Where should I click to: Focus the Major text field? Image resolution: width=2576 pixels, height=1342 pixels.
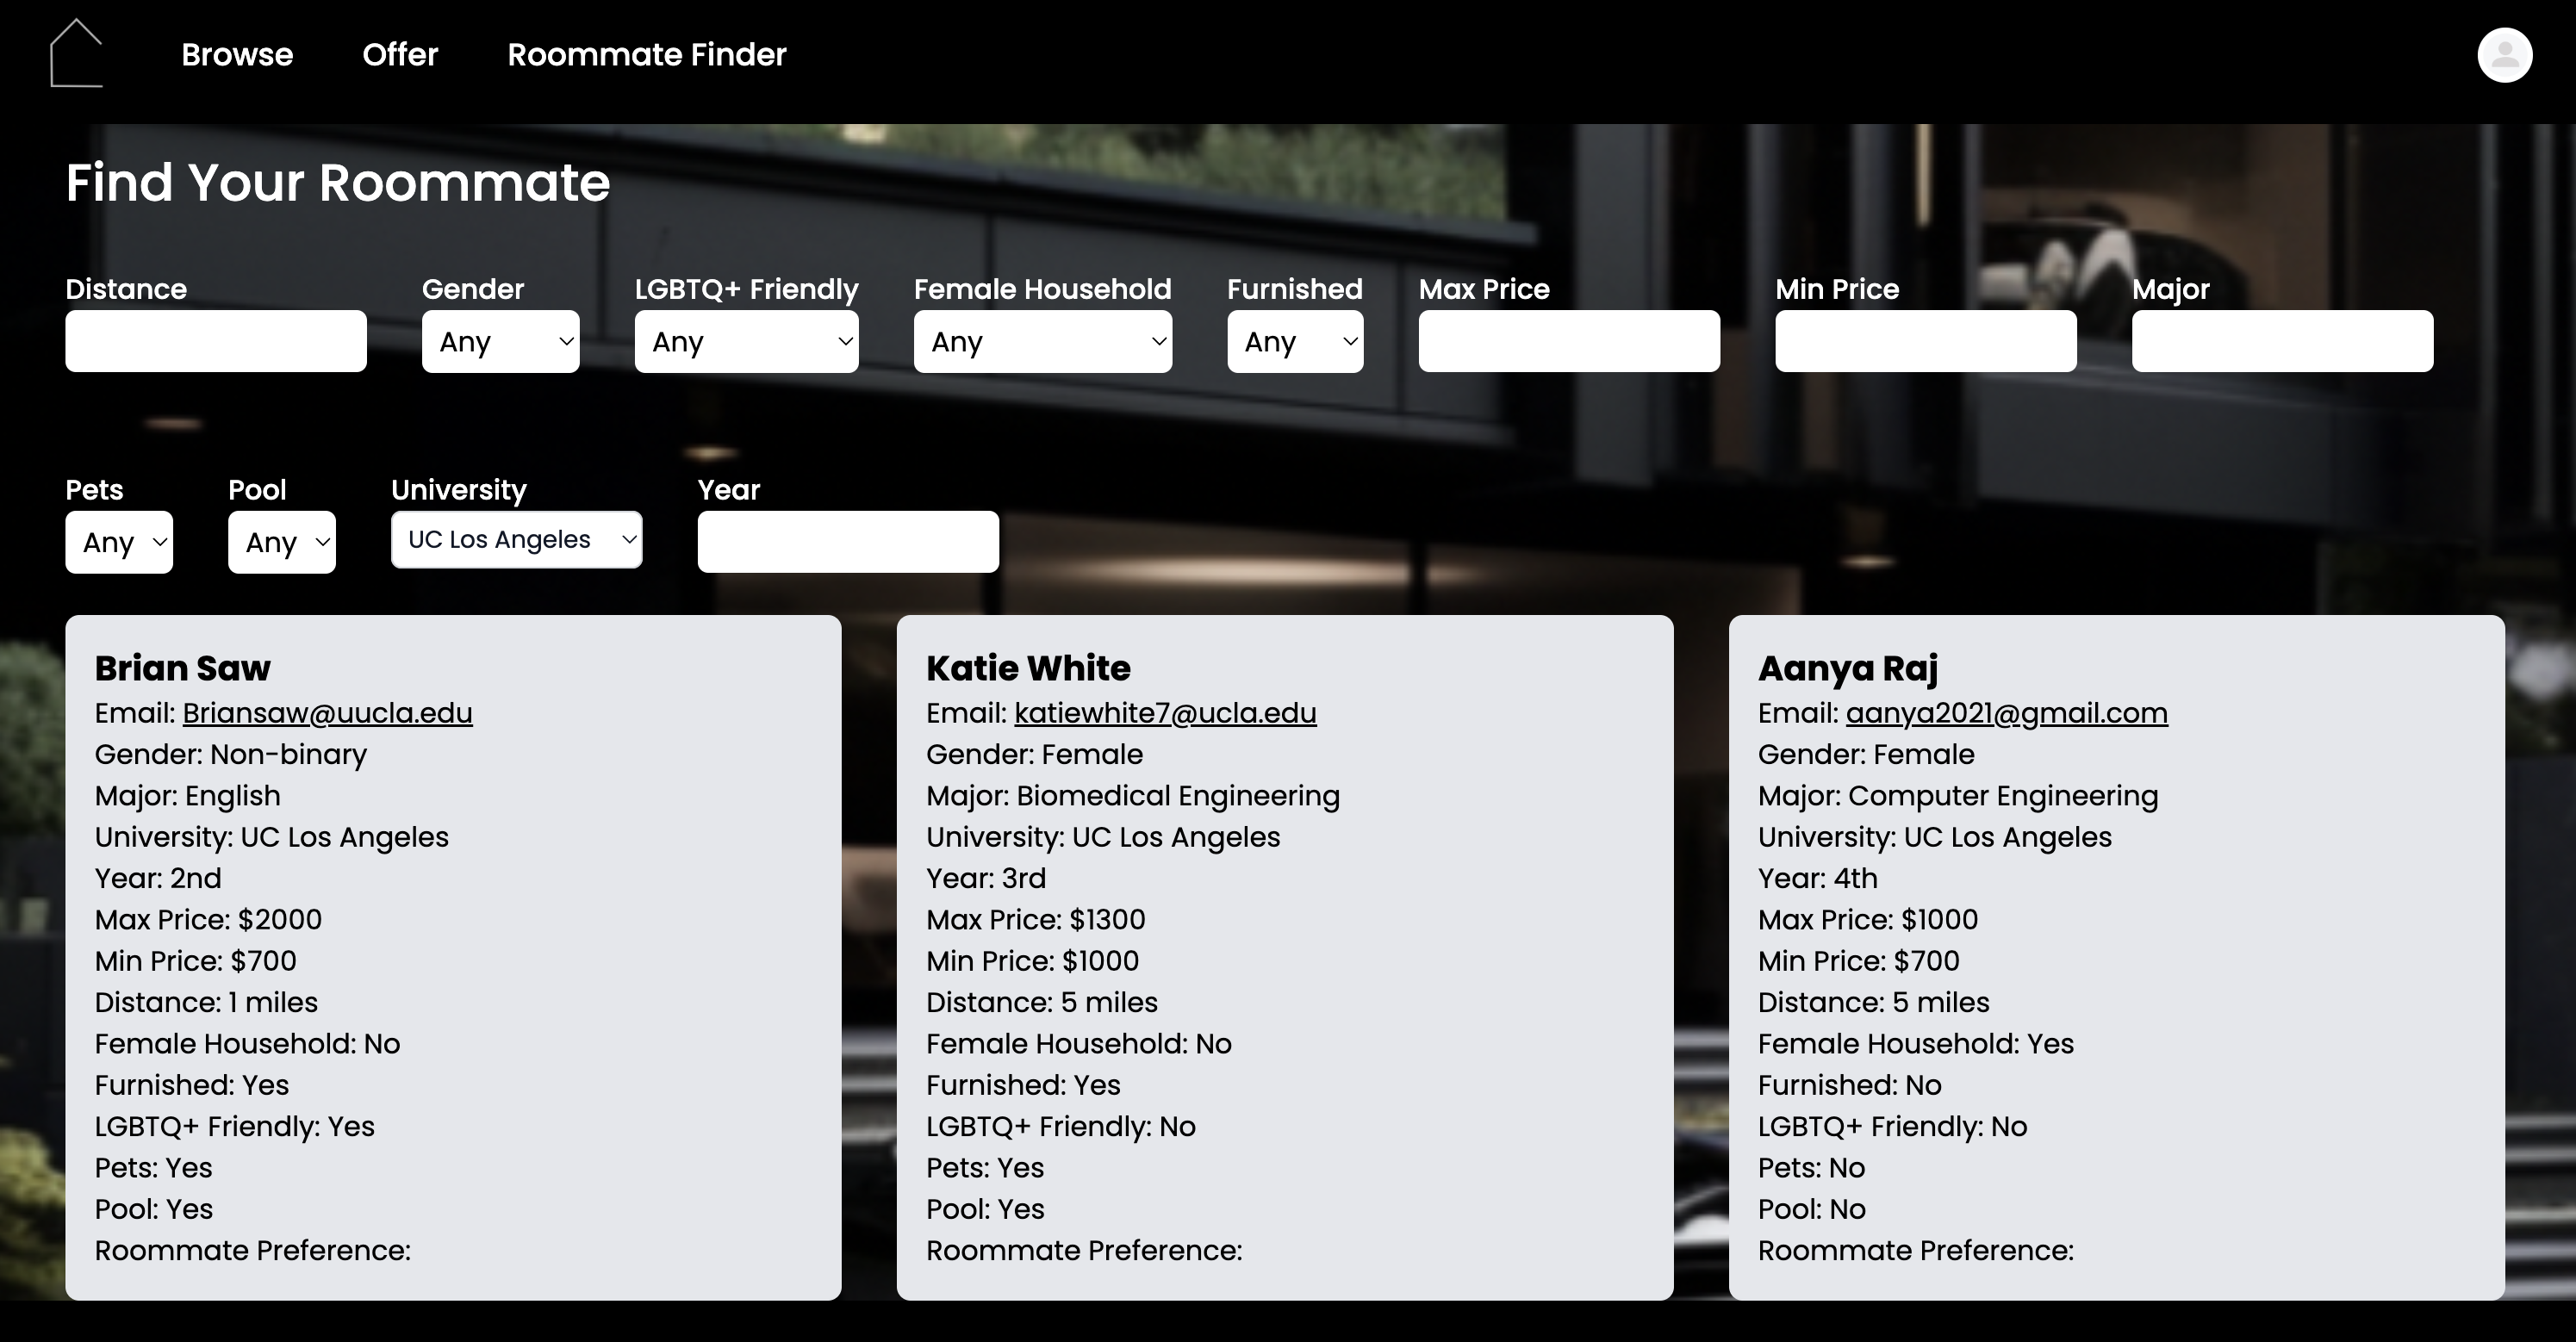2282,341
